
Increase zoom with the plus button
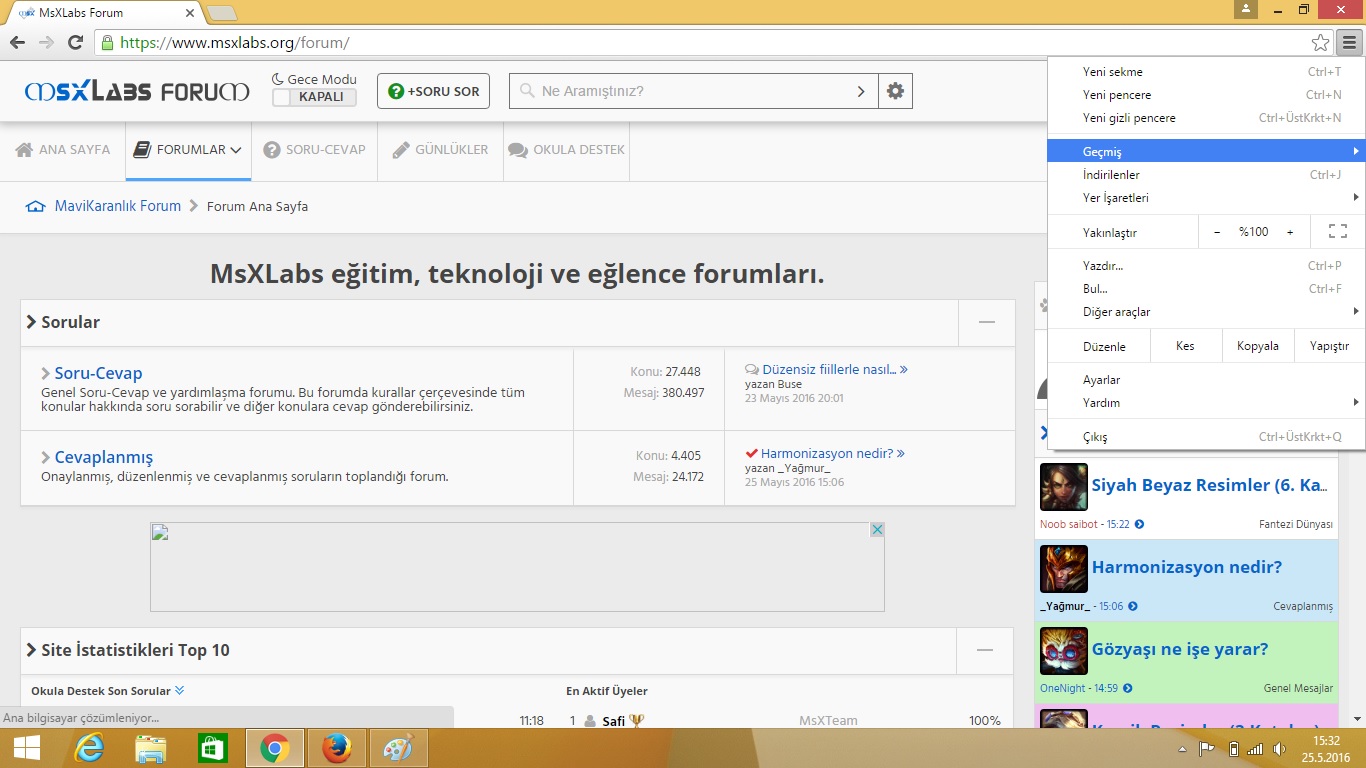1290,232
